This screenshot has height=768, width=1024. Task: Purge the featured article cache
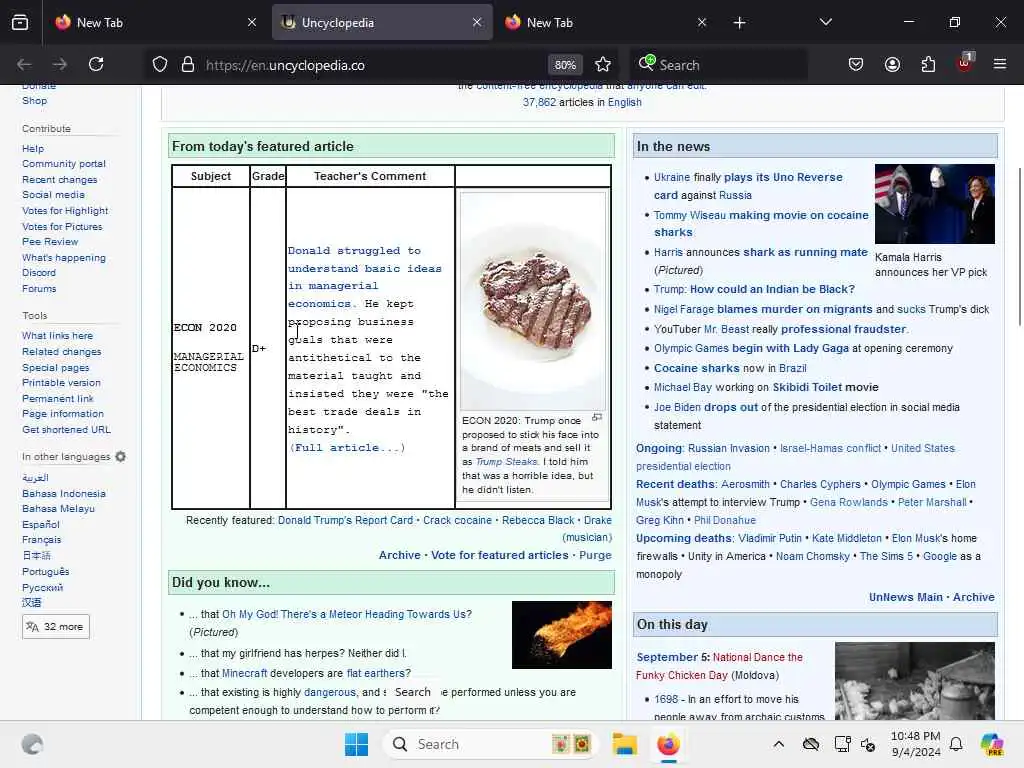tap(595, 555)
